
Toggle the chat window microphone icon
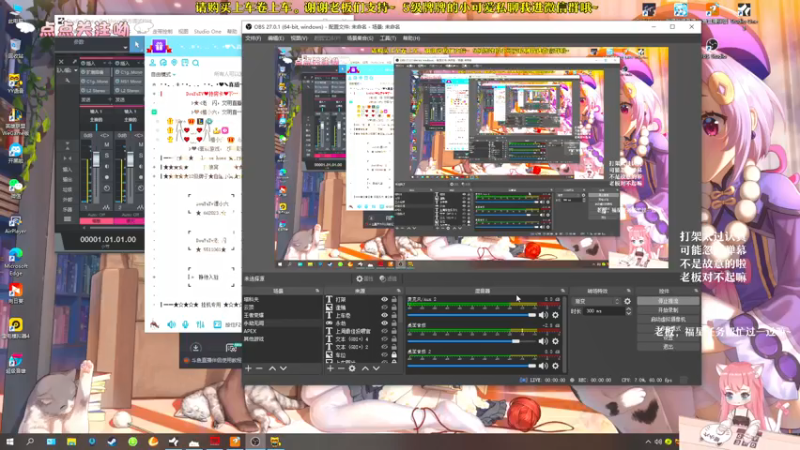pyautogui.click(x=185, y=324)
